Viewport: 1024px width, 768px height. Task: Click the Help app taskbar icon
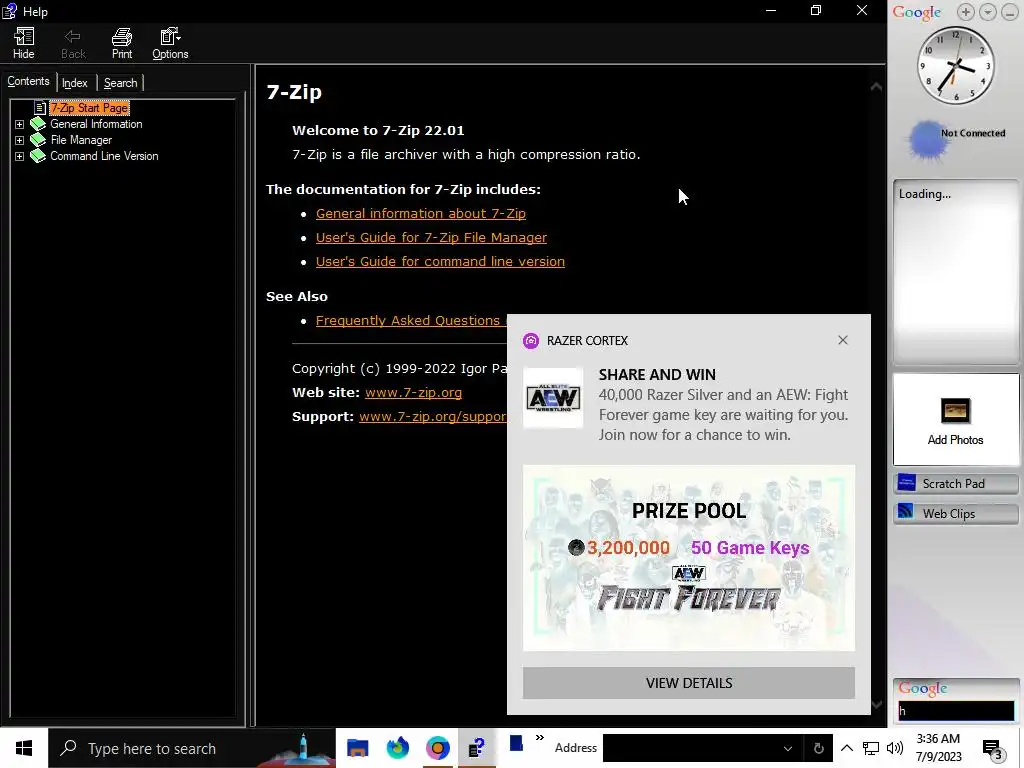click(x=477, y=748)
